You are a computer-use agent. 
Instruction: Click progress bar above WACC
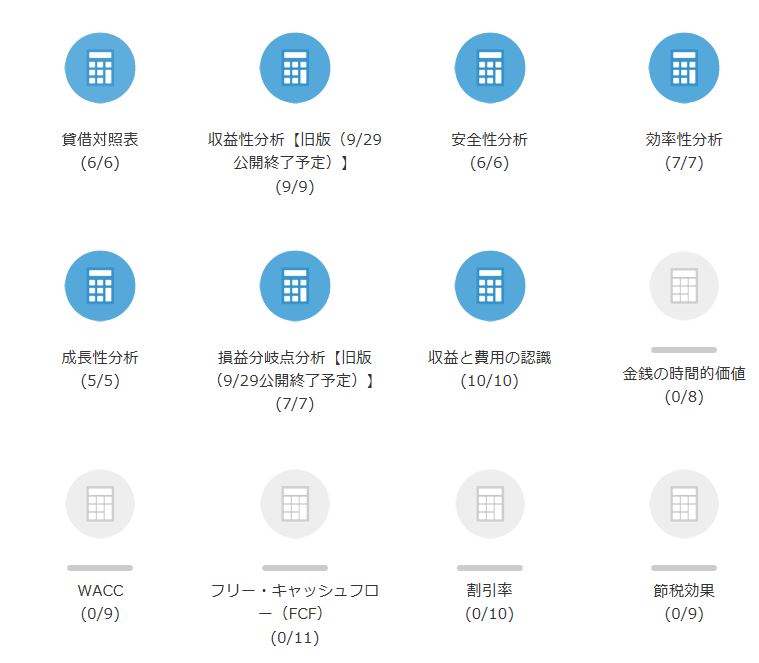click(100, 568)
